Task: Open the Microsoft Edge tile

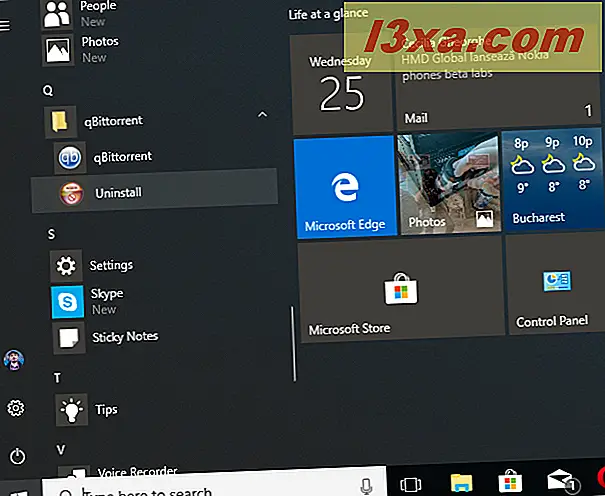Action: pos(345,187)
